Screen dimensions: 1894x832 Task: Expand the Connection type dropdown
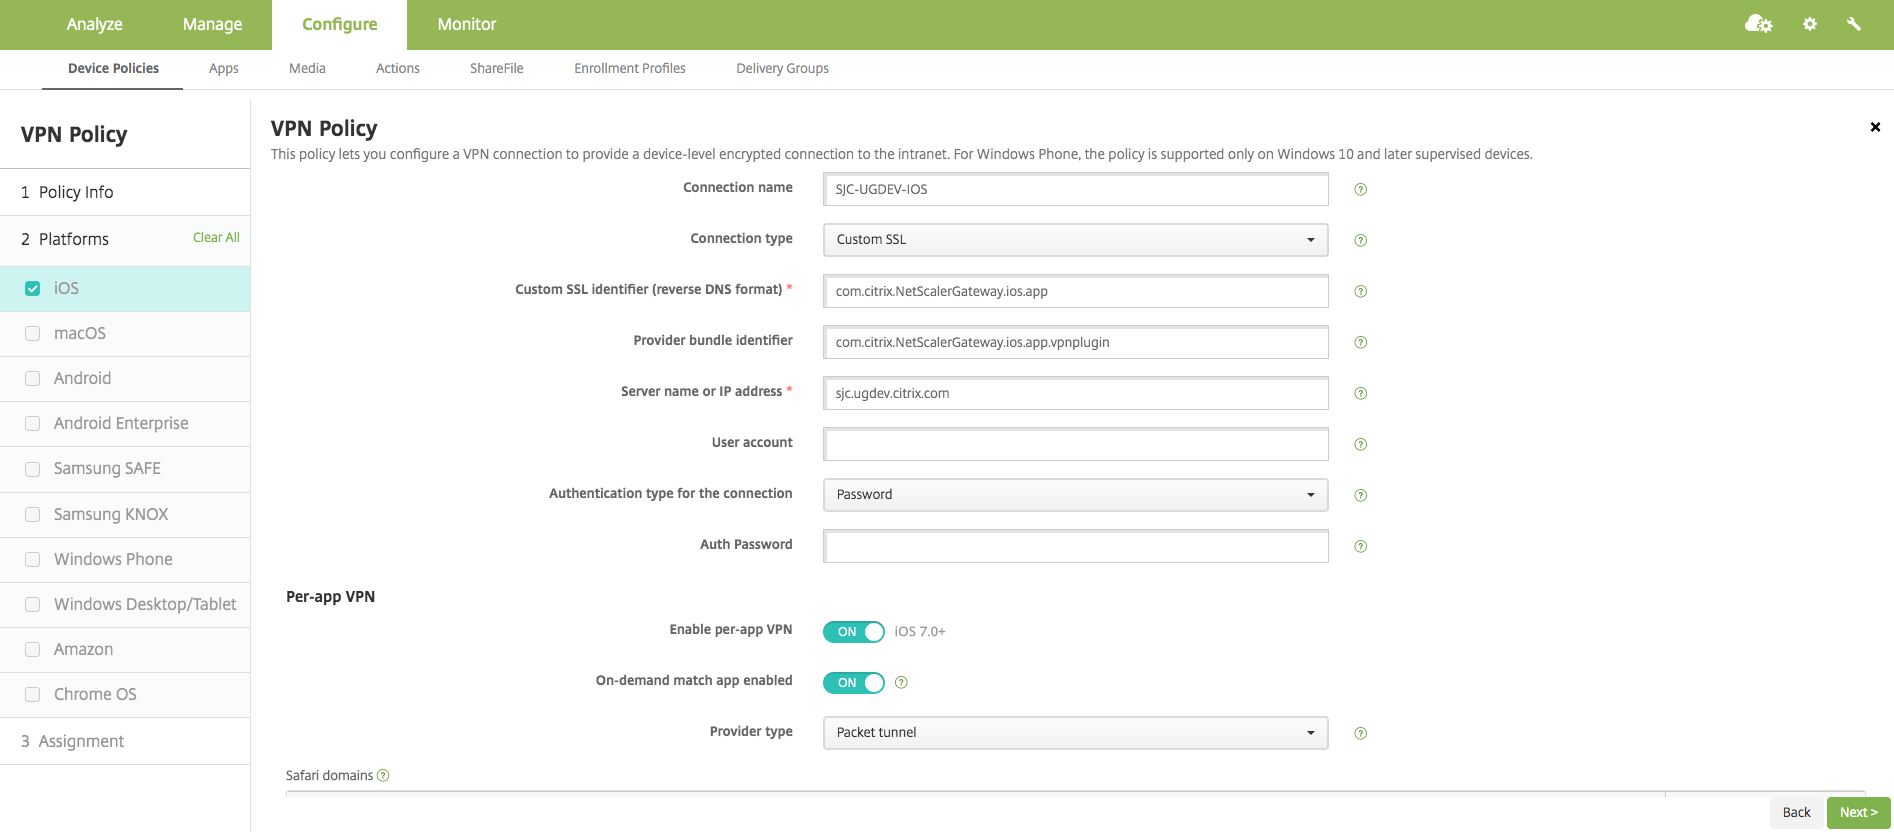tap(1075, 240)
